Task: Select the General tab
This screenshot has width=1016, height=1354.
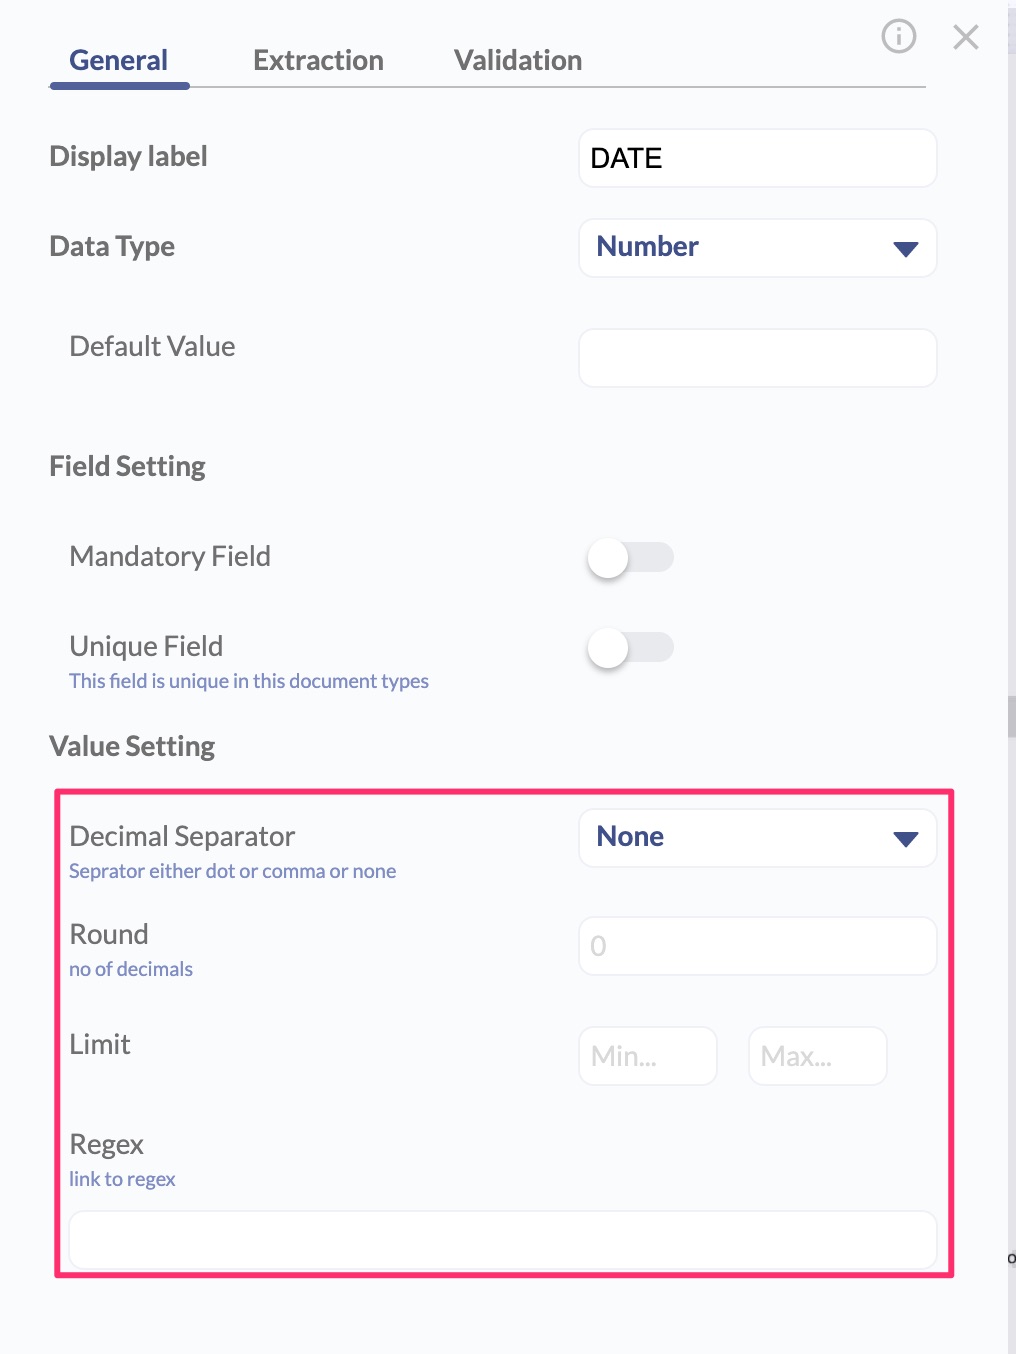Action: tap(118, 60)
